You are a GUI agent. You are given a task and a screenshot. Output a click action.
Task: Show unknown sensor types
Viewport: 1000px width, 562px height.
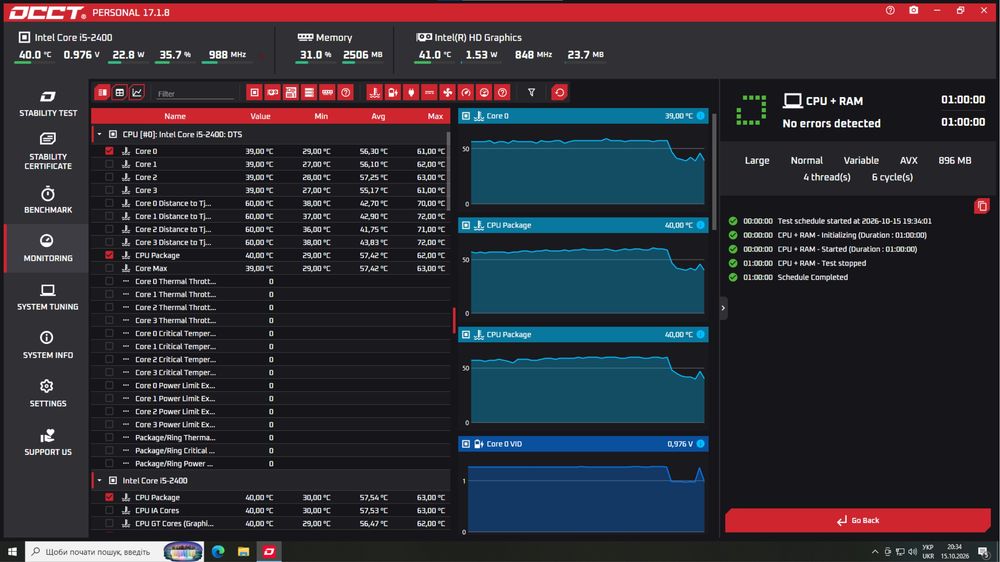[503, 92]
